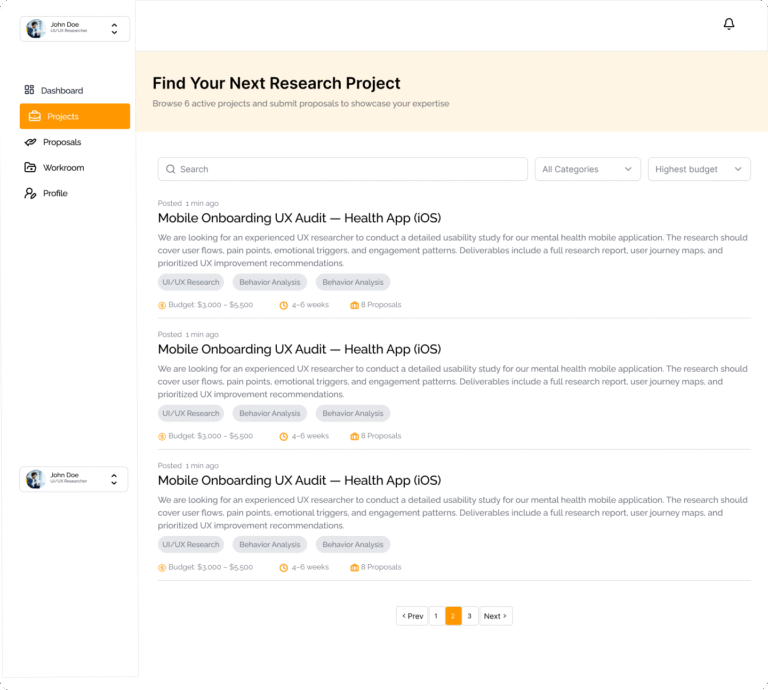Expand the bottom John Doe account switcher
Screen dimensions: 768x690
point(113,479)
